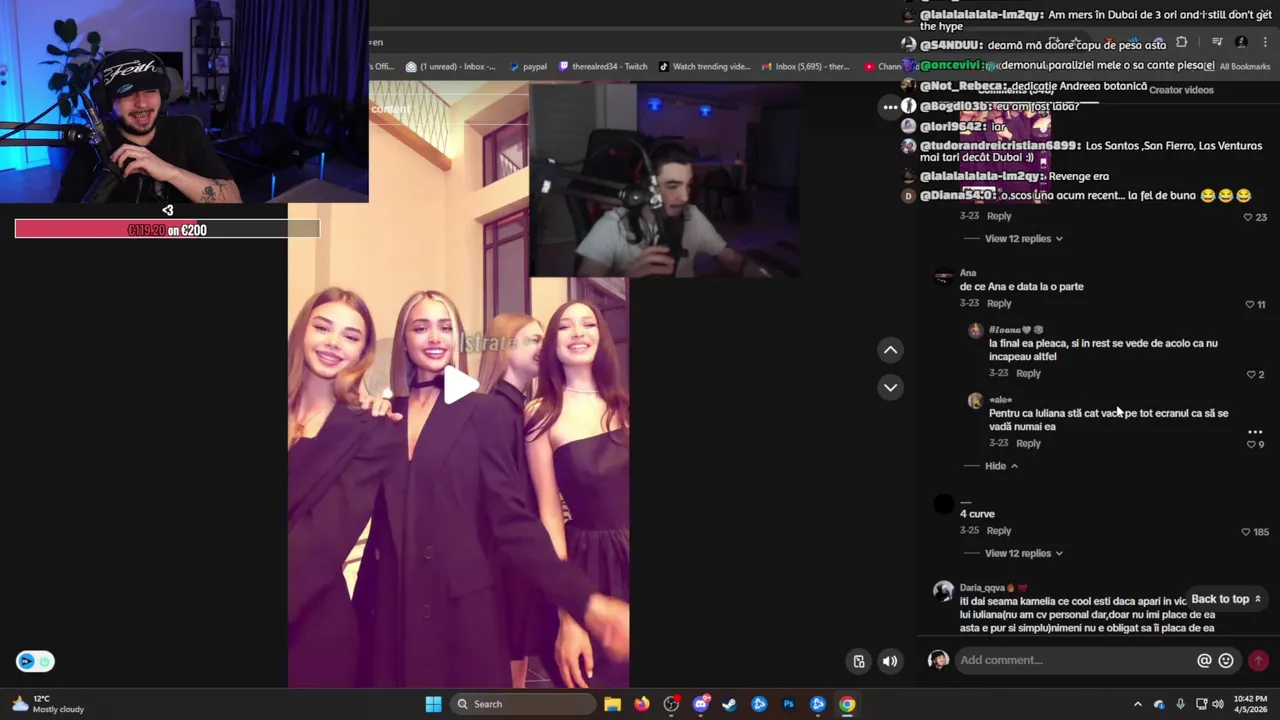Reply to the 4 curve comment
Viewport: 1280px width, 720px height.
coord(999,531)
